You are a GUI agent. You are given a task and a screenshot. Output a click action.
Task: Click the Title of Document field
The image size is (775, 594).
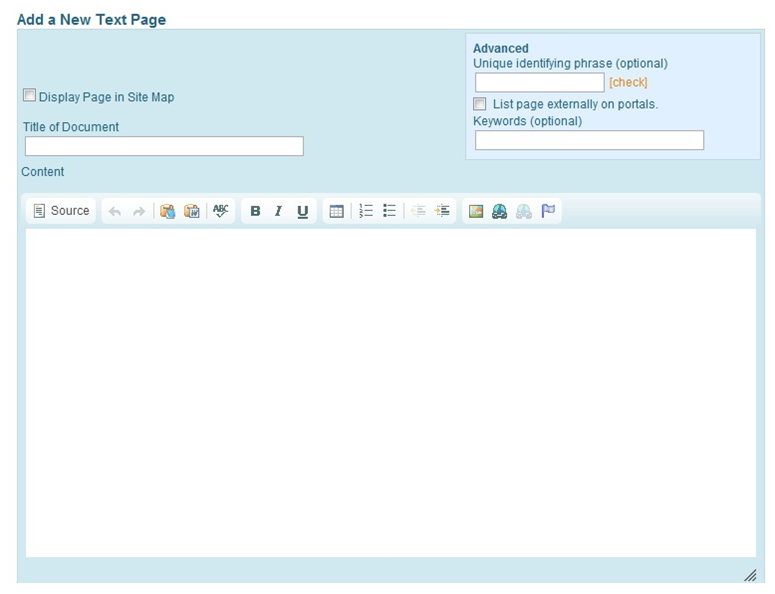164,146
